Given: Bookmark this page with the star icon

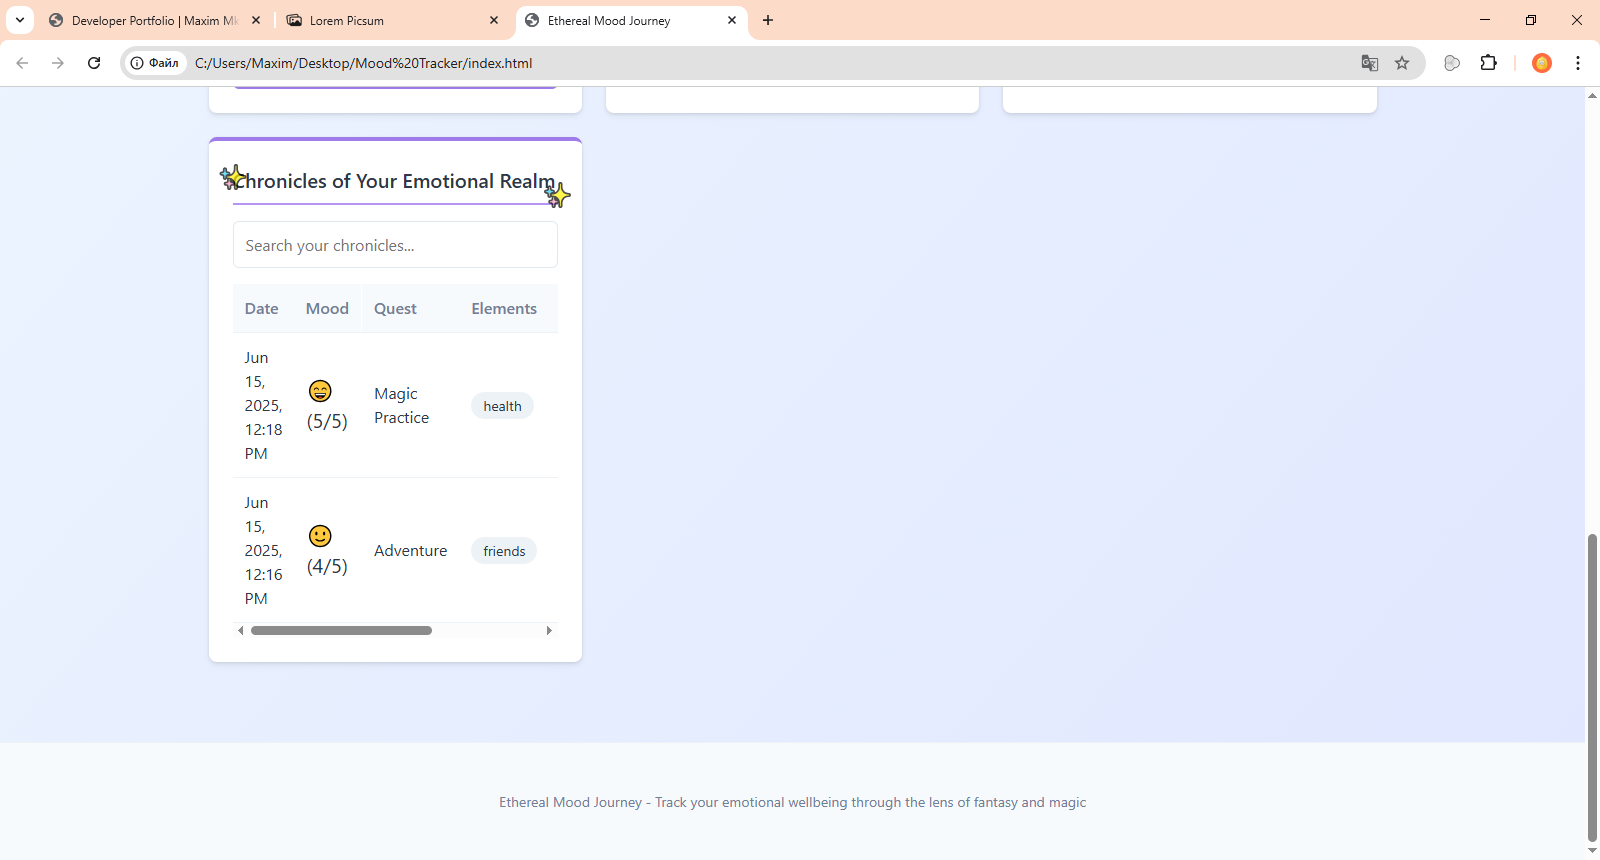Looking at the screenshot, I should (x=1402, y=63).
